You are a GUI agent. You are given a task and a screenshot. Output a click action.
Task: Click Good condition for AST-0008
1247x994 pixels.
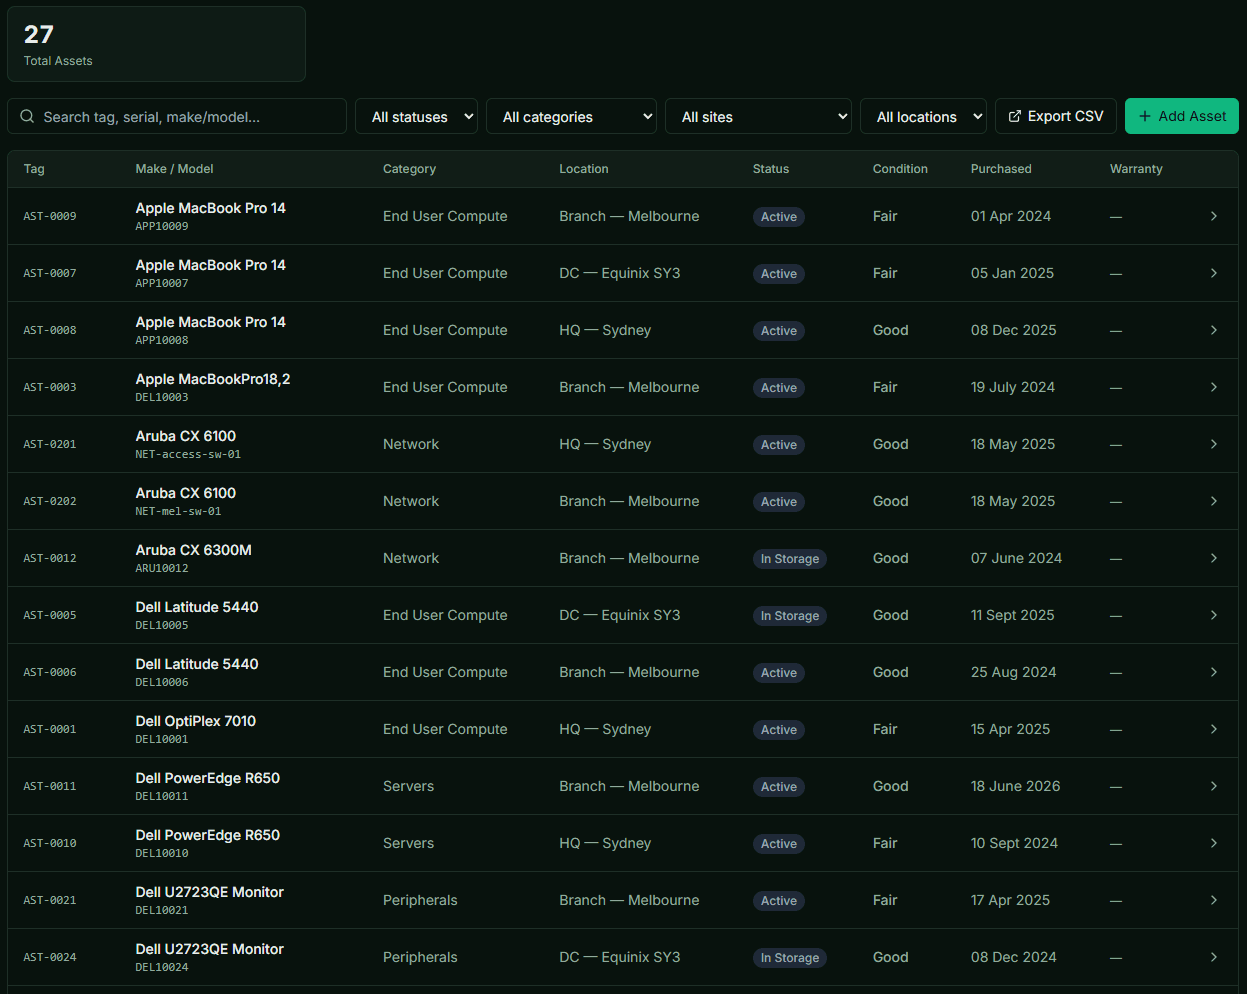(890, 330)
